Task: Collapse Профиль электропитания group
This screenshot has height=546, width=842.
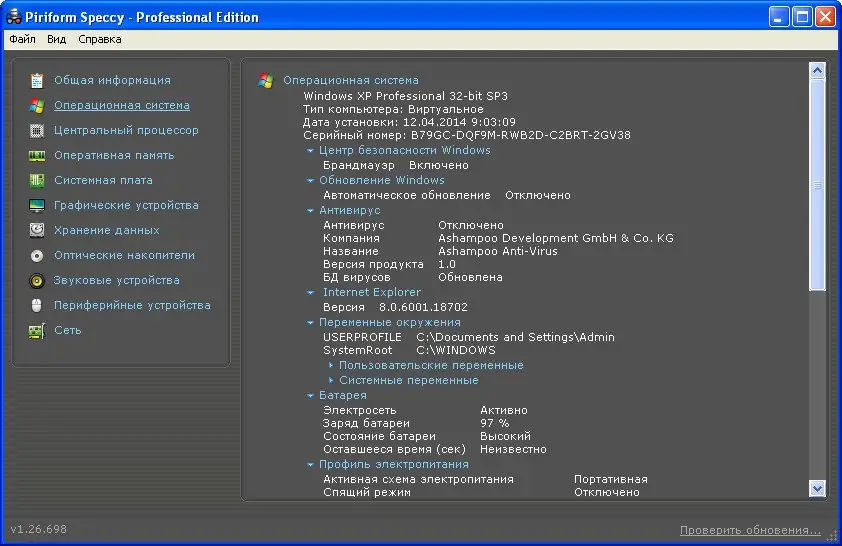Action: pos(310,464)
